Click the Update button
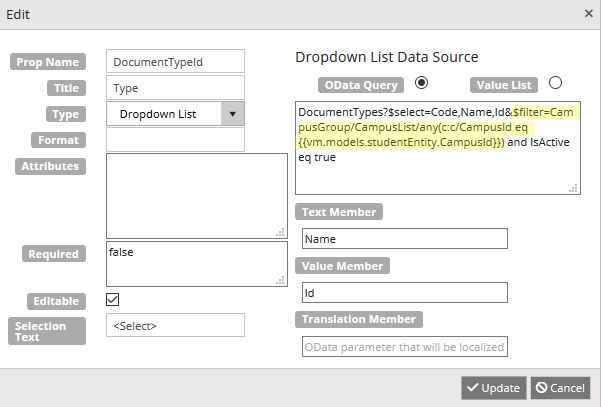Screen dimensions: 601x407 (494, 388)
